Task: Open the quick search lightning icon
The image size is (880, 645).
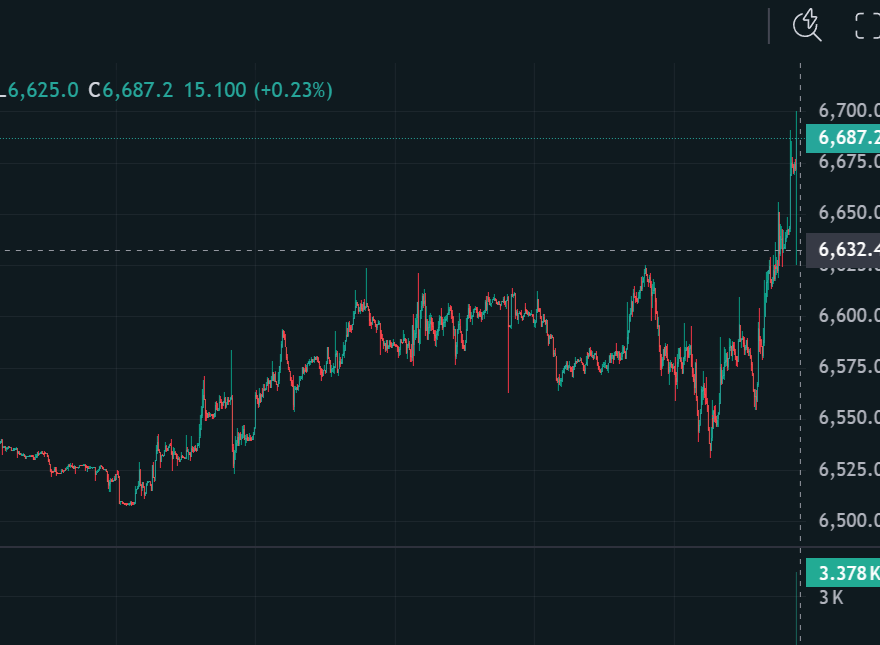Action: (807, 25)
